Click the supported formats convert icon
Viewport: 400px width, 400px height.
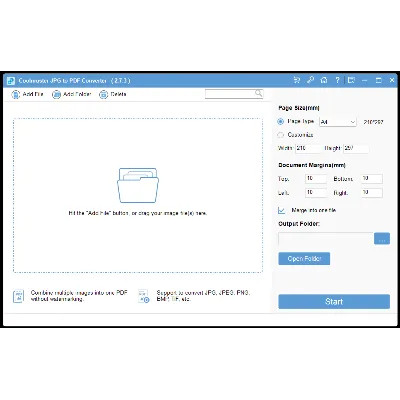(x=144, y=296)
